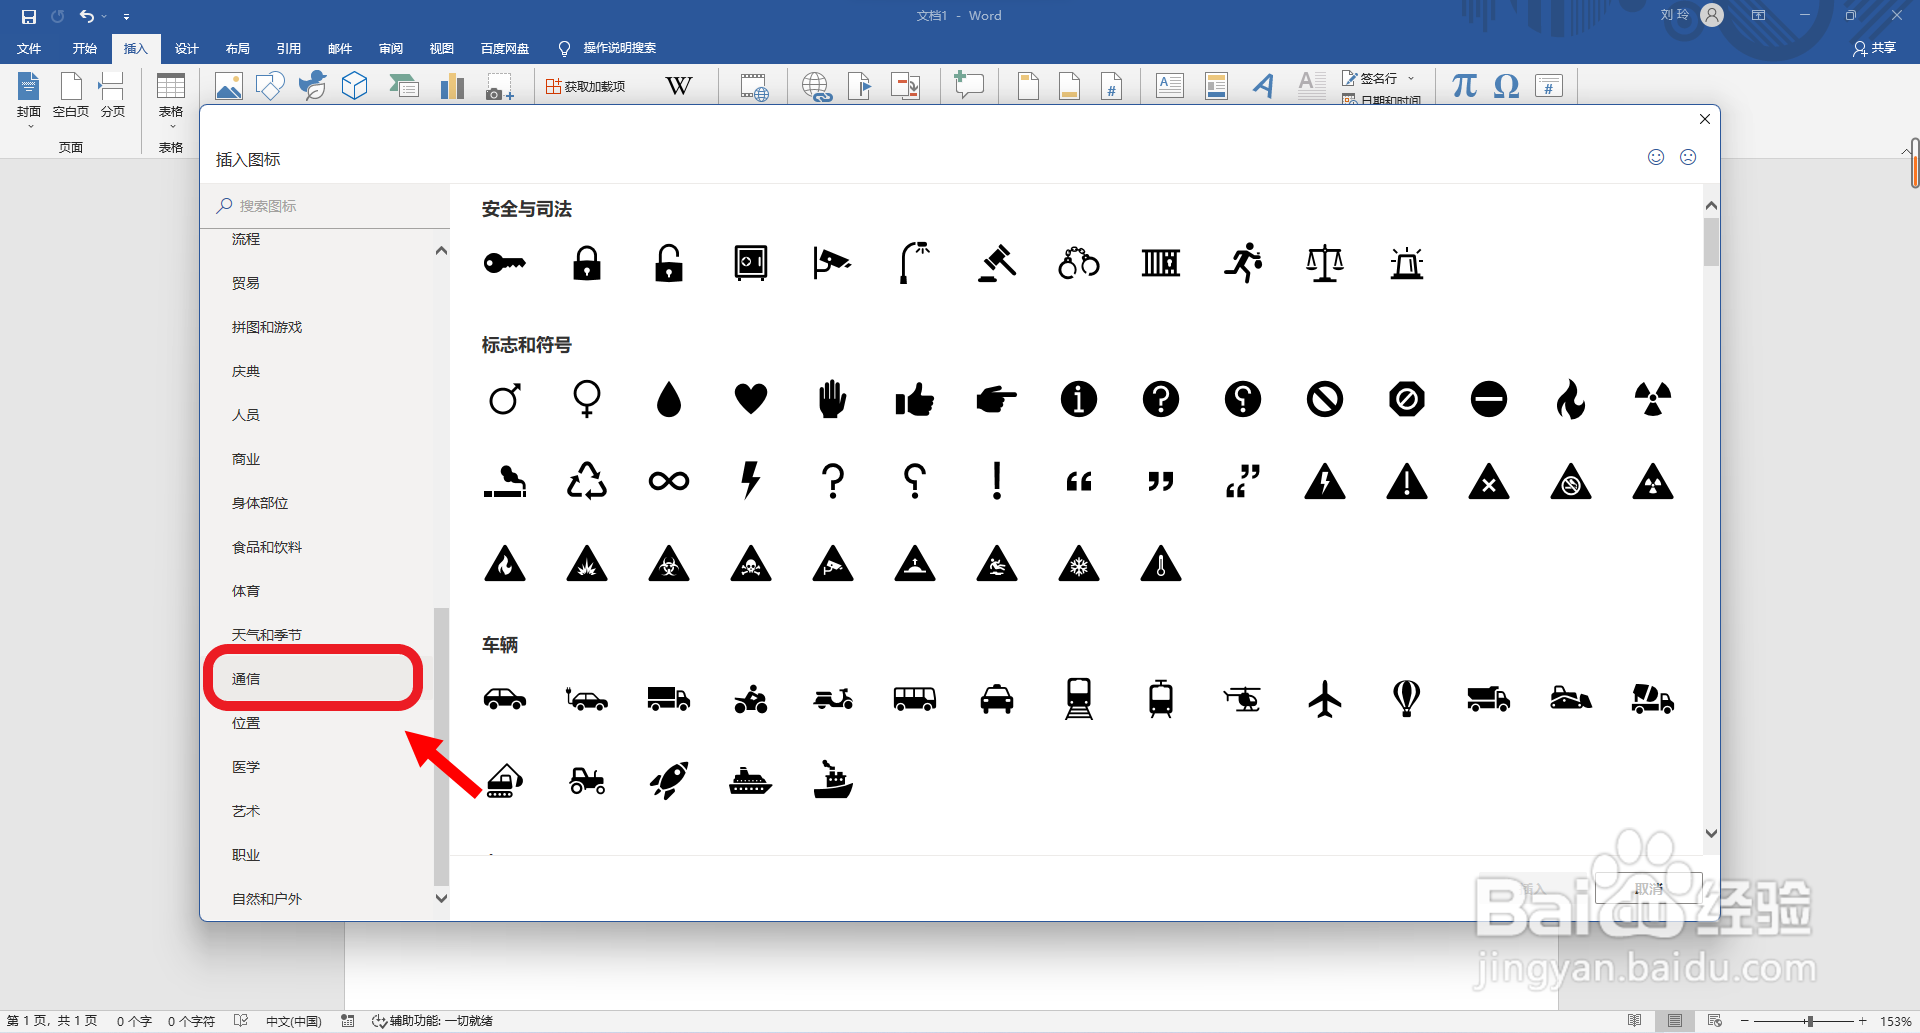Select the open padlock icon
The width and height of the screenshot is (1920, 1033).
pyautogui.click(x=669, y=263)
